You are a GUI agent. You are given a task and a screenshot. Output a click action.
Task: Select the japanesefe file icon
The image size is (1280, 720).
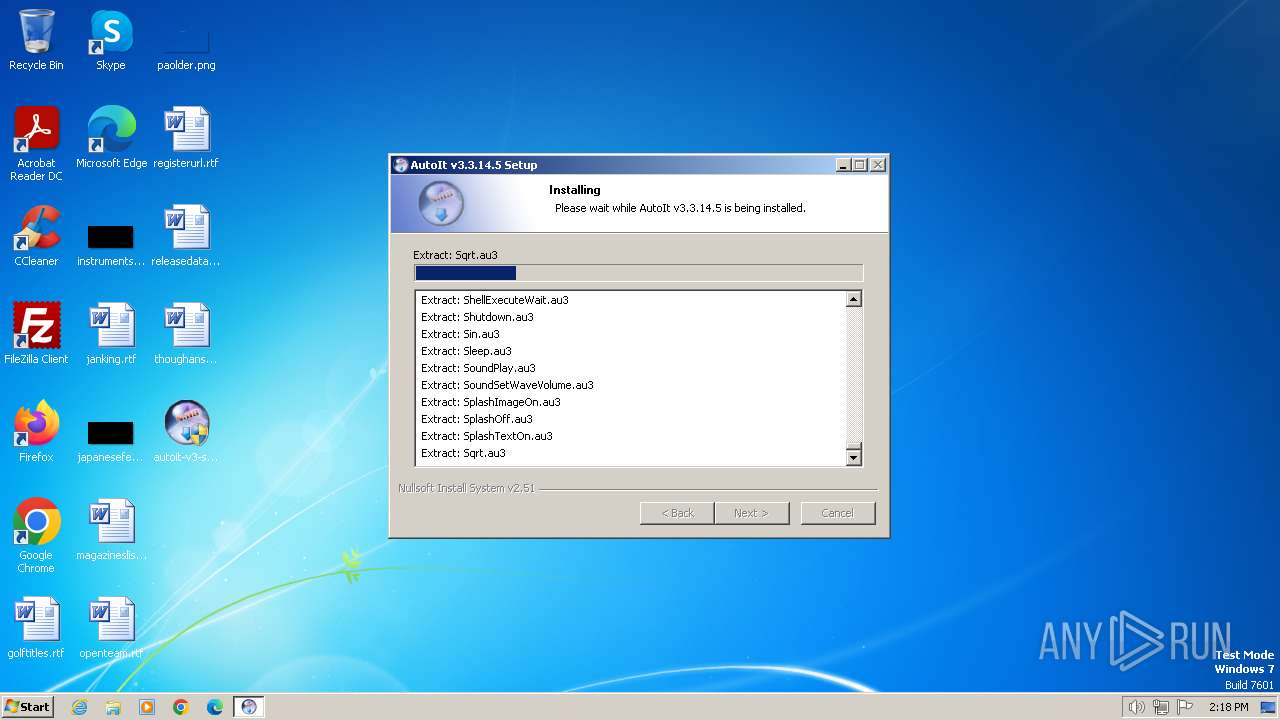tap(111, 442)
